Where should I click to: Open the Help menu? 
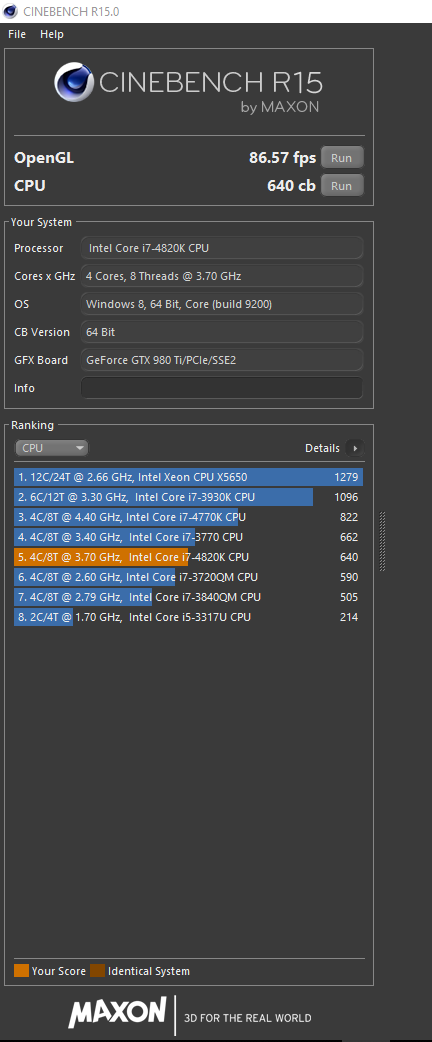(x=52, y=34)
